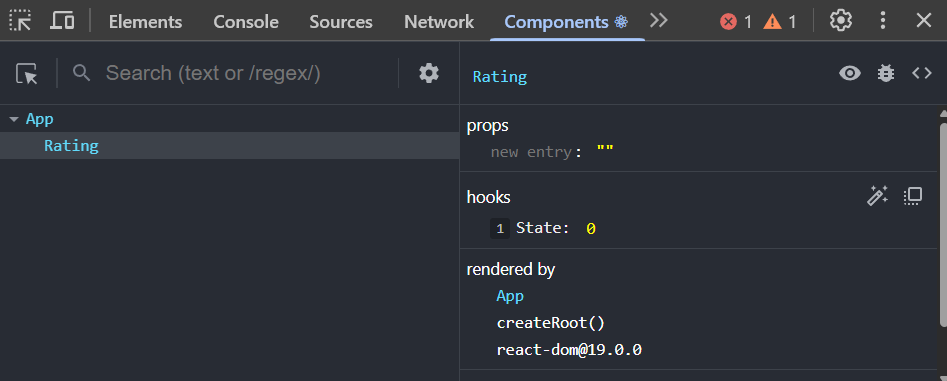The image size is (947, 381).
Task: Click the createRoot() entry
Action: click(x=550, y=323)
